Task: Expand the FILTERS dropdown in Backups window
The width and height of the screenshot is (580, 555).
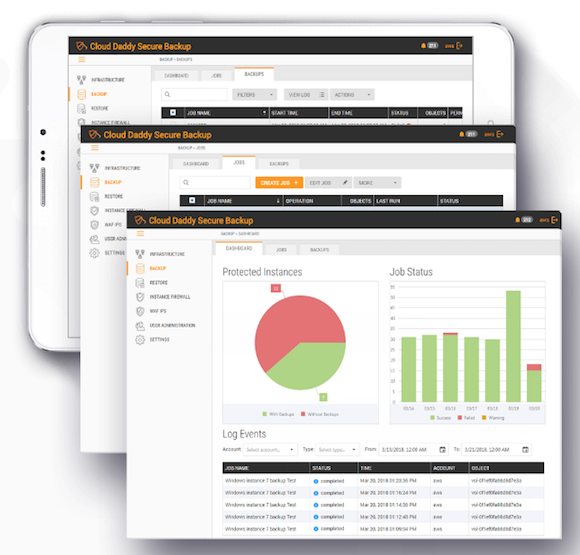Action: pos(254,95)
